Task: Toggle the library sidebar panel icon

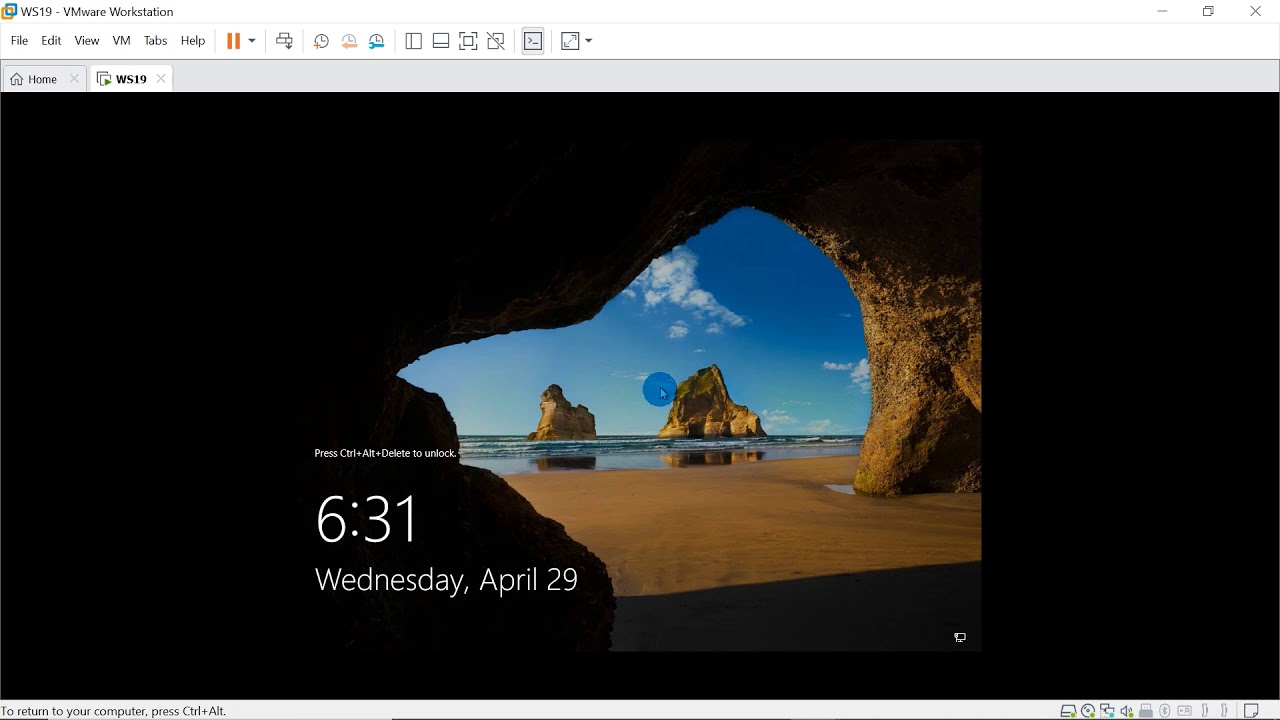Action: pyautogui.click(x=413, y=41)
